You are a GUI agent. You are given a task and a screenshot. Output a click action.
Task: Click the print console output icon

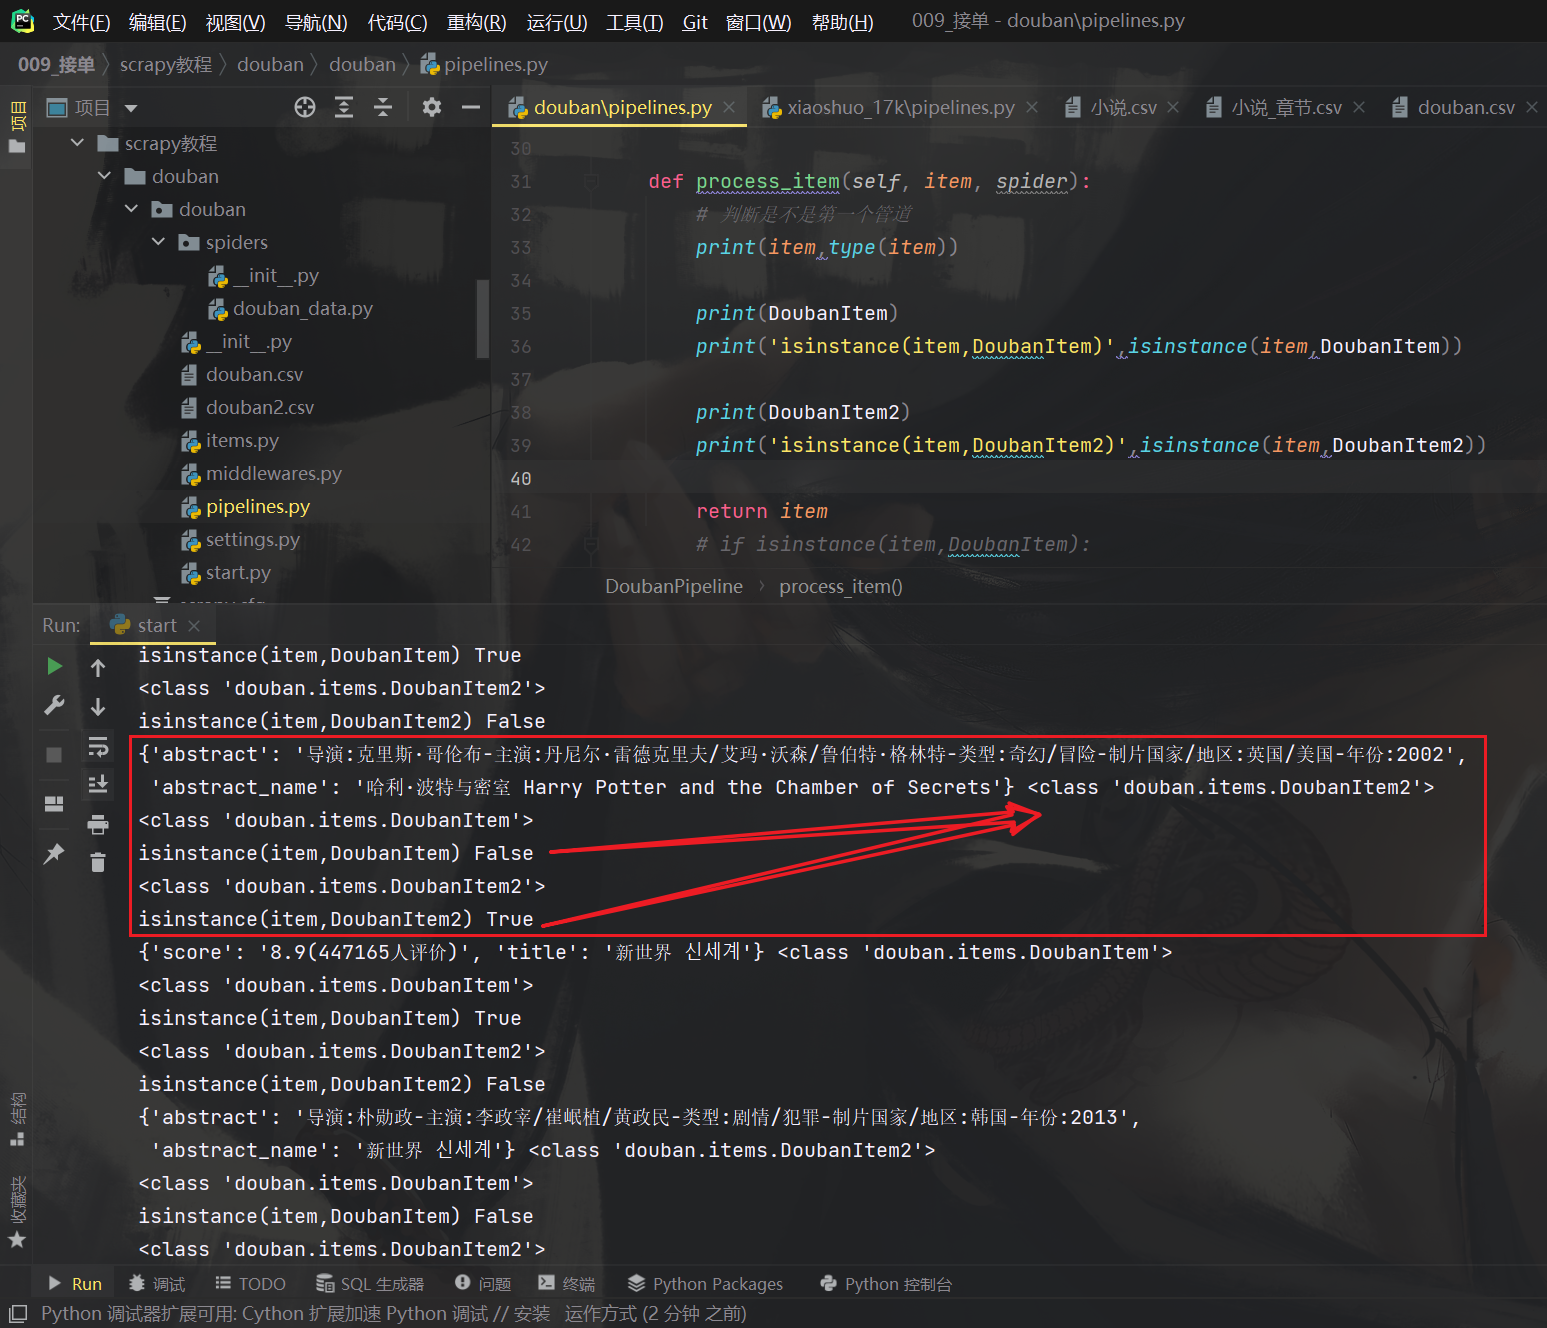[x=98, y=824]
